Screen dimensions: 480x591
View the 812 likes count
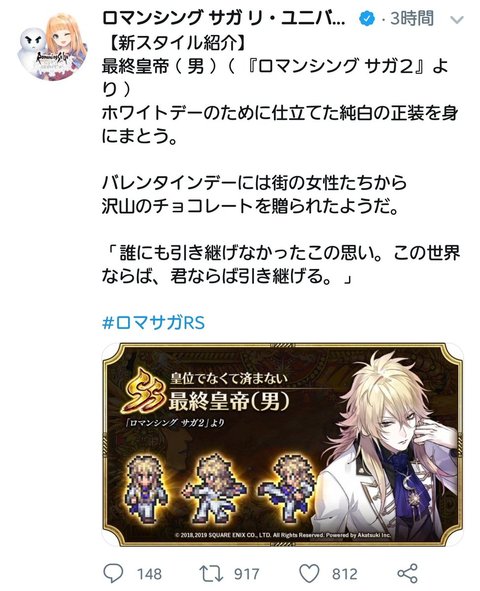tap(345, 574)
